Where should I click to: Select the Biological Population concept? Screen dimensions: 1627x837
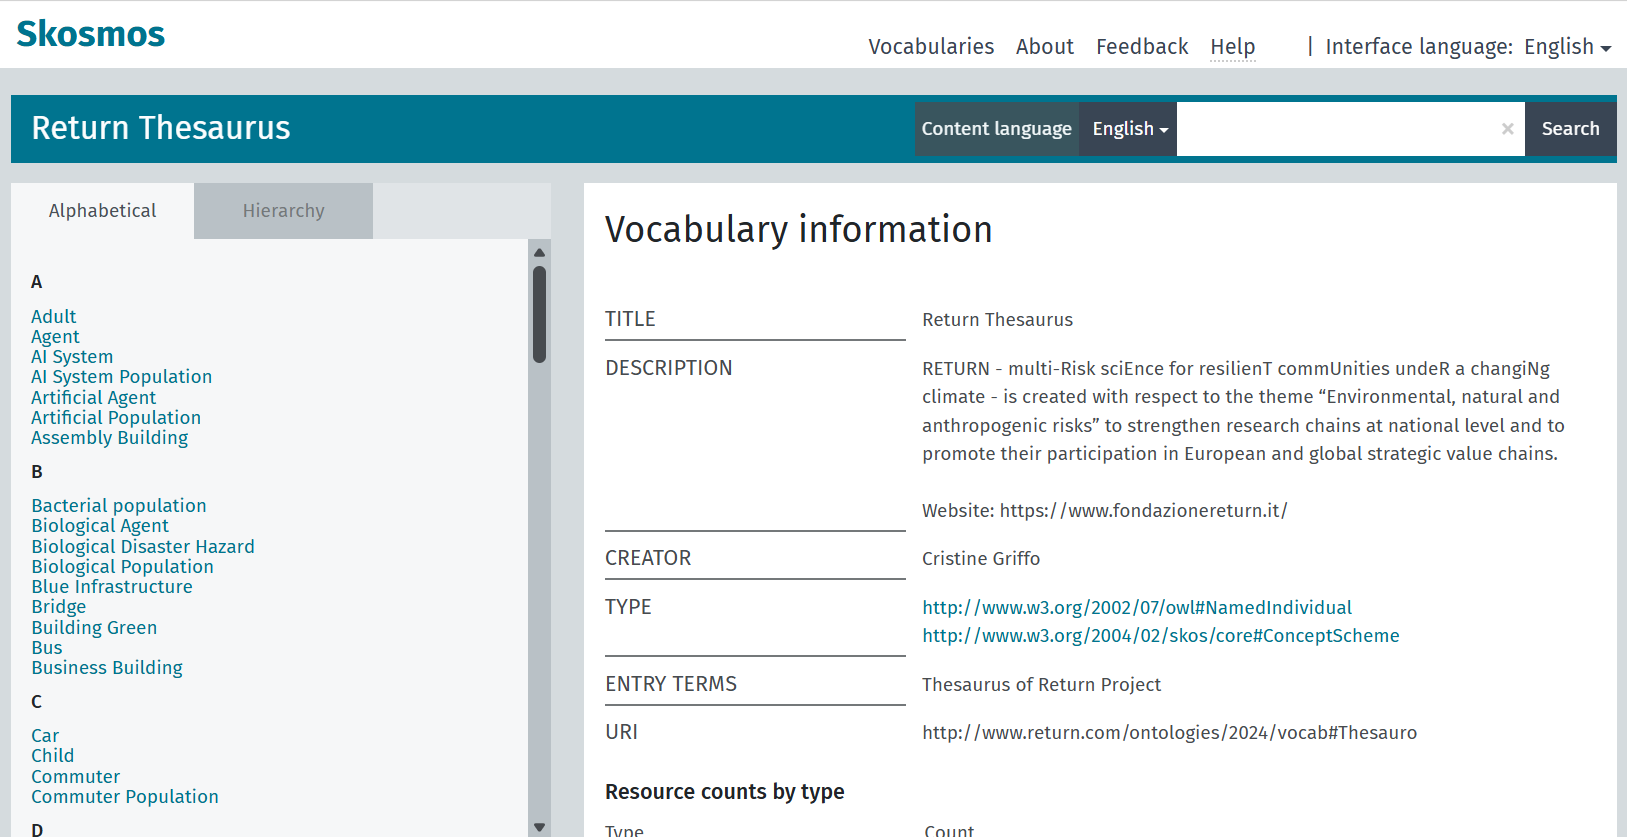click(123, 567)
